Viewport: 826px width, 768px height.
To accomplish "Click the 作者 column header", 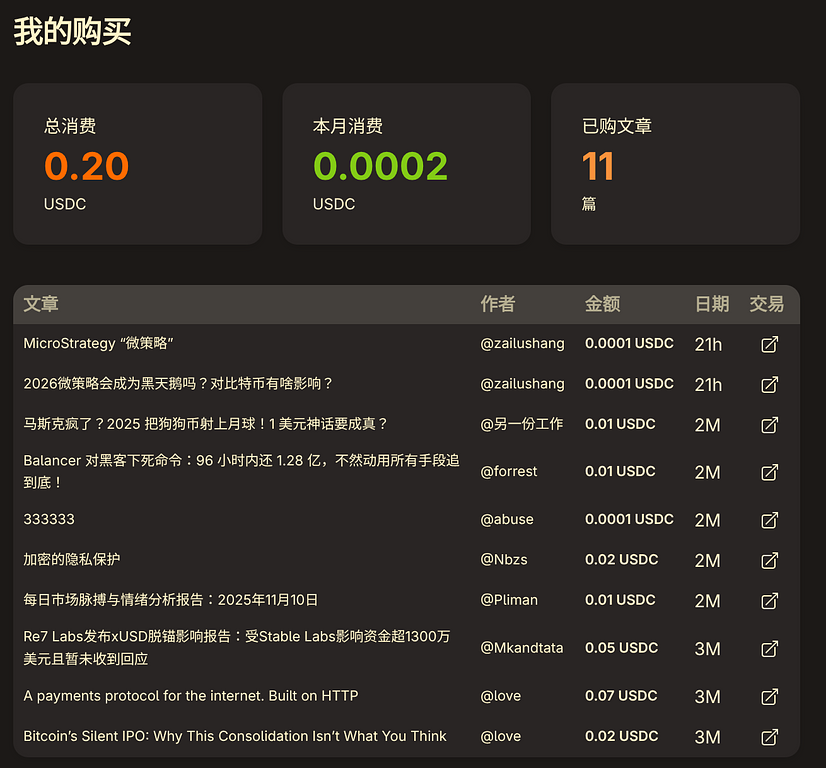I will [498, 304].
